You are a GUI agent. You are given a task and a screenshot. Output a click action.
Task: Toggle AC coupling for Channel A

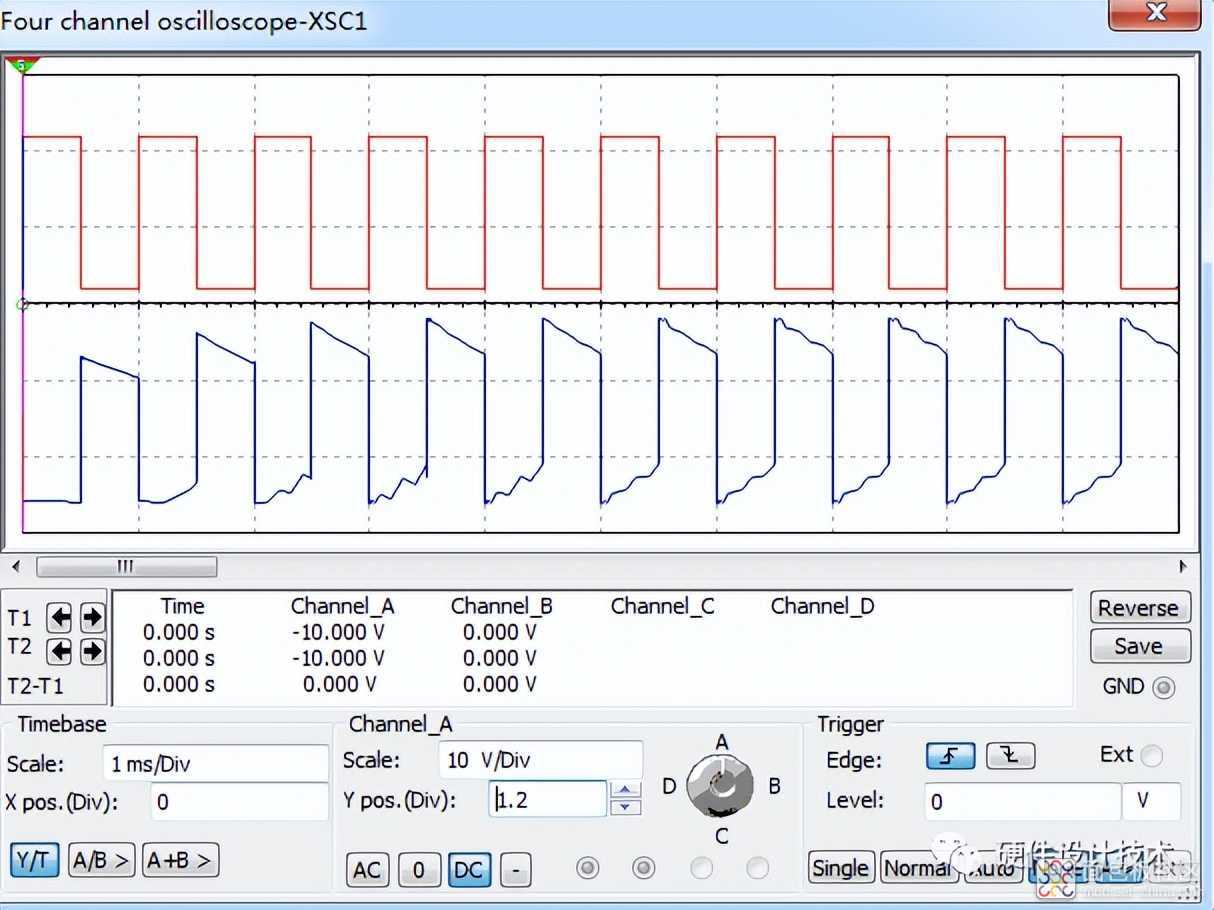[367, 870]
